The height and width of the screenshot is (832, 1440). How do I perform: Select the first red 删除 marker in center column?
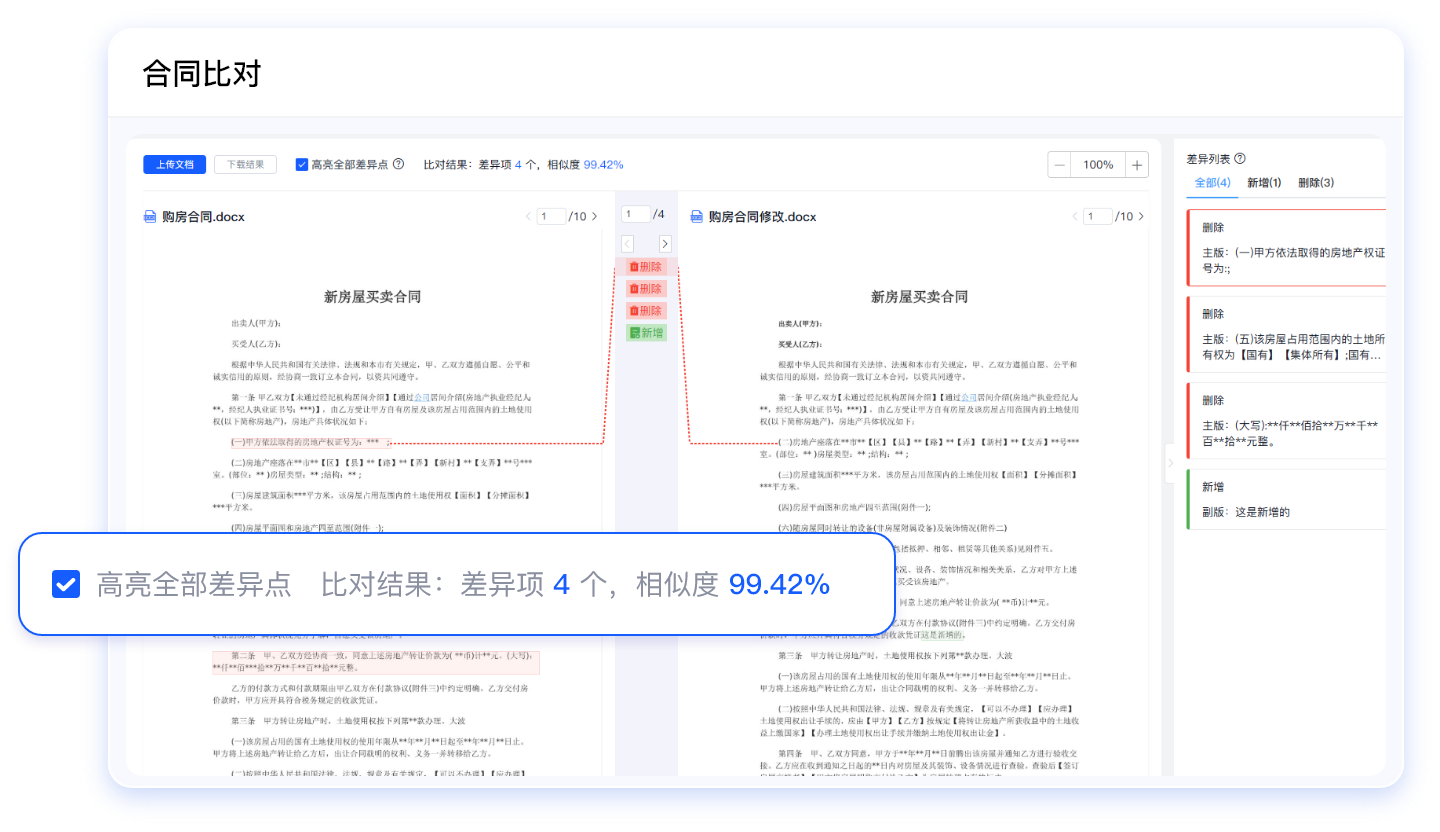tap(645, 266)
